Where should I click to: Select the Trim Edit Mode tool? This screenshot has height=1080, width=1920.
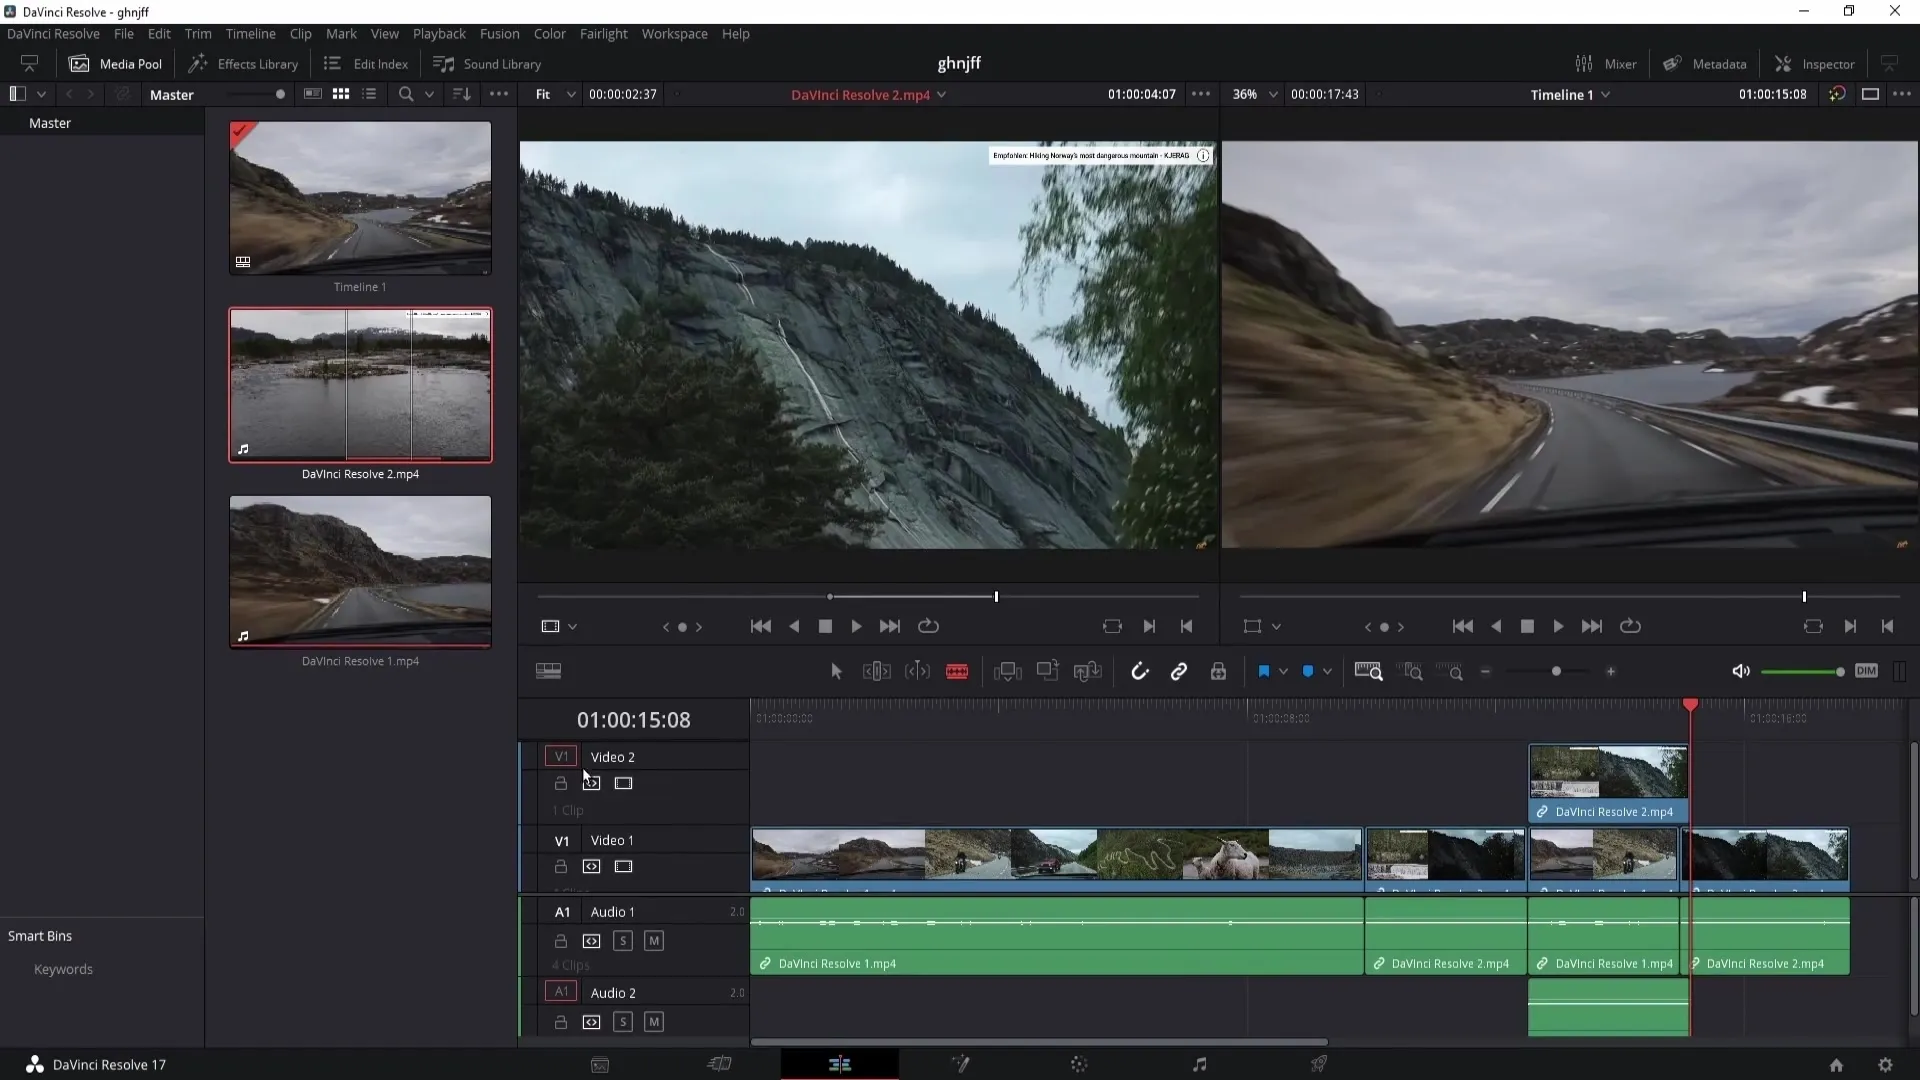pyautogui.click(x=877, y=672)
